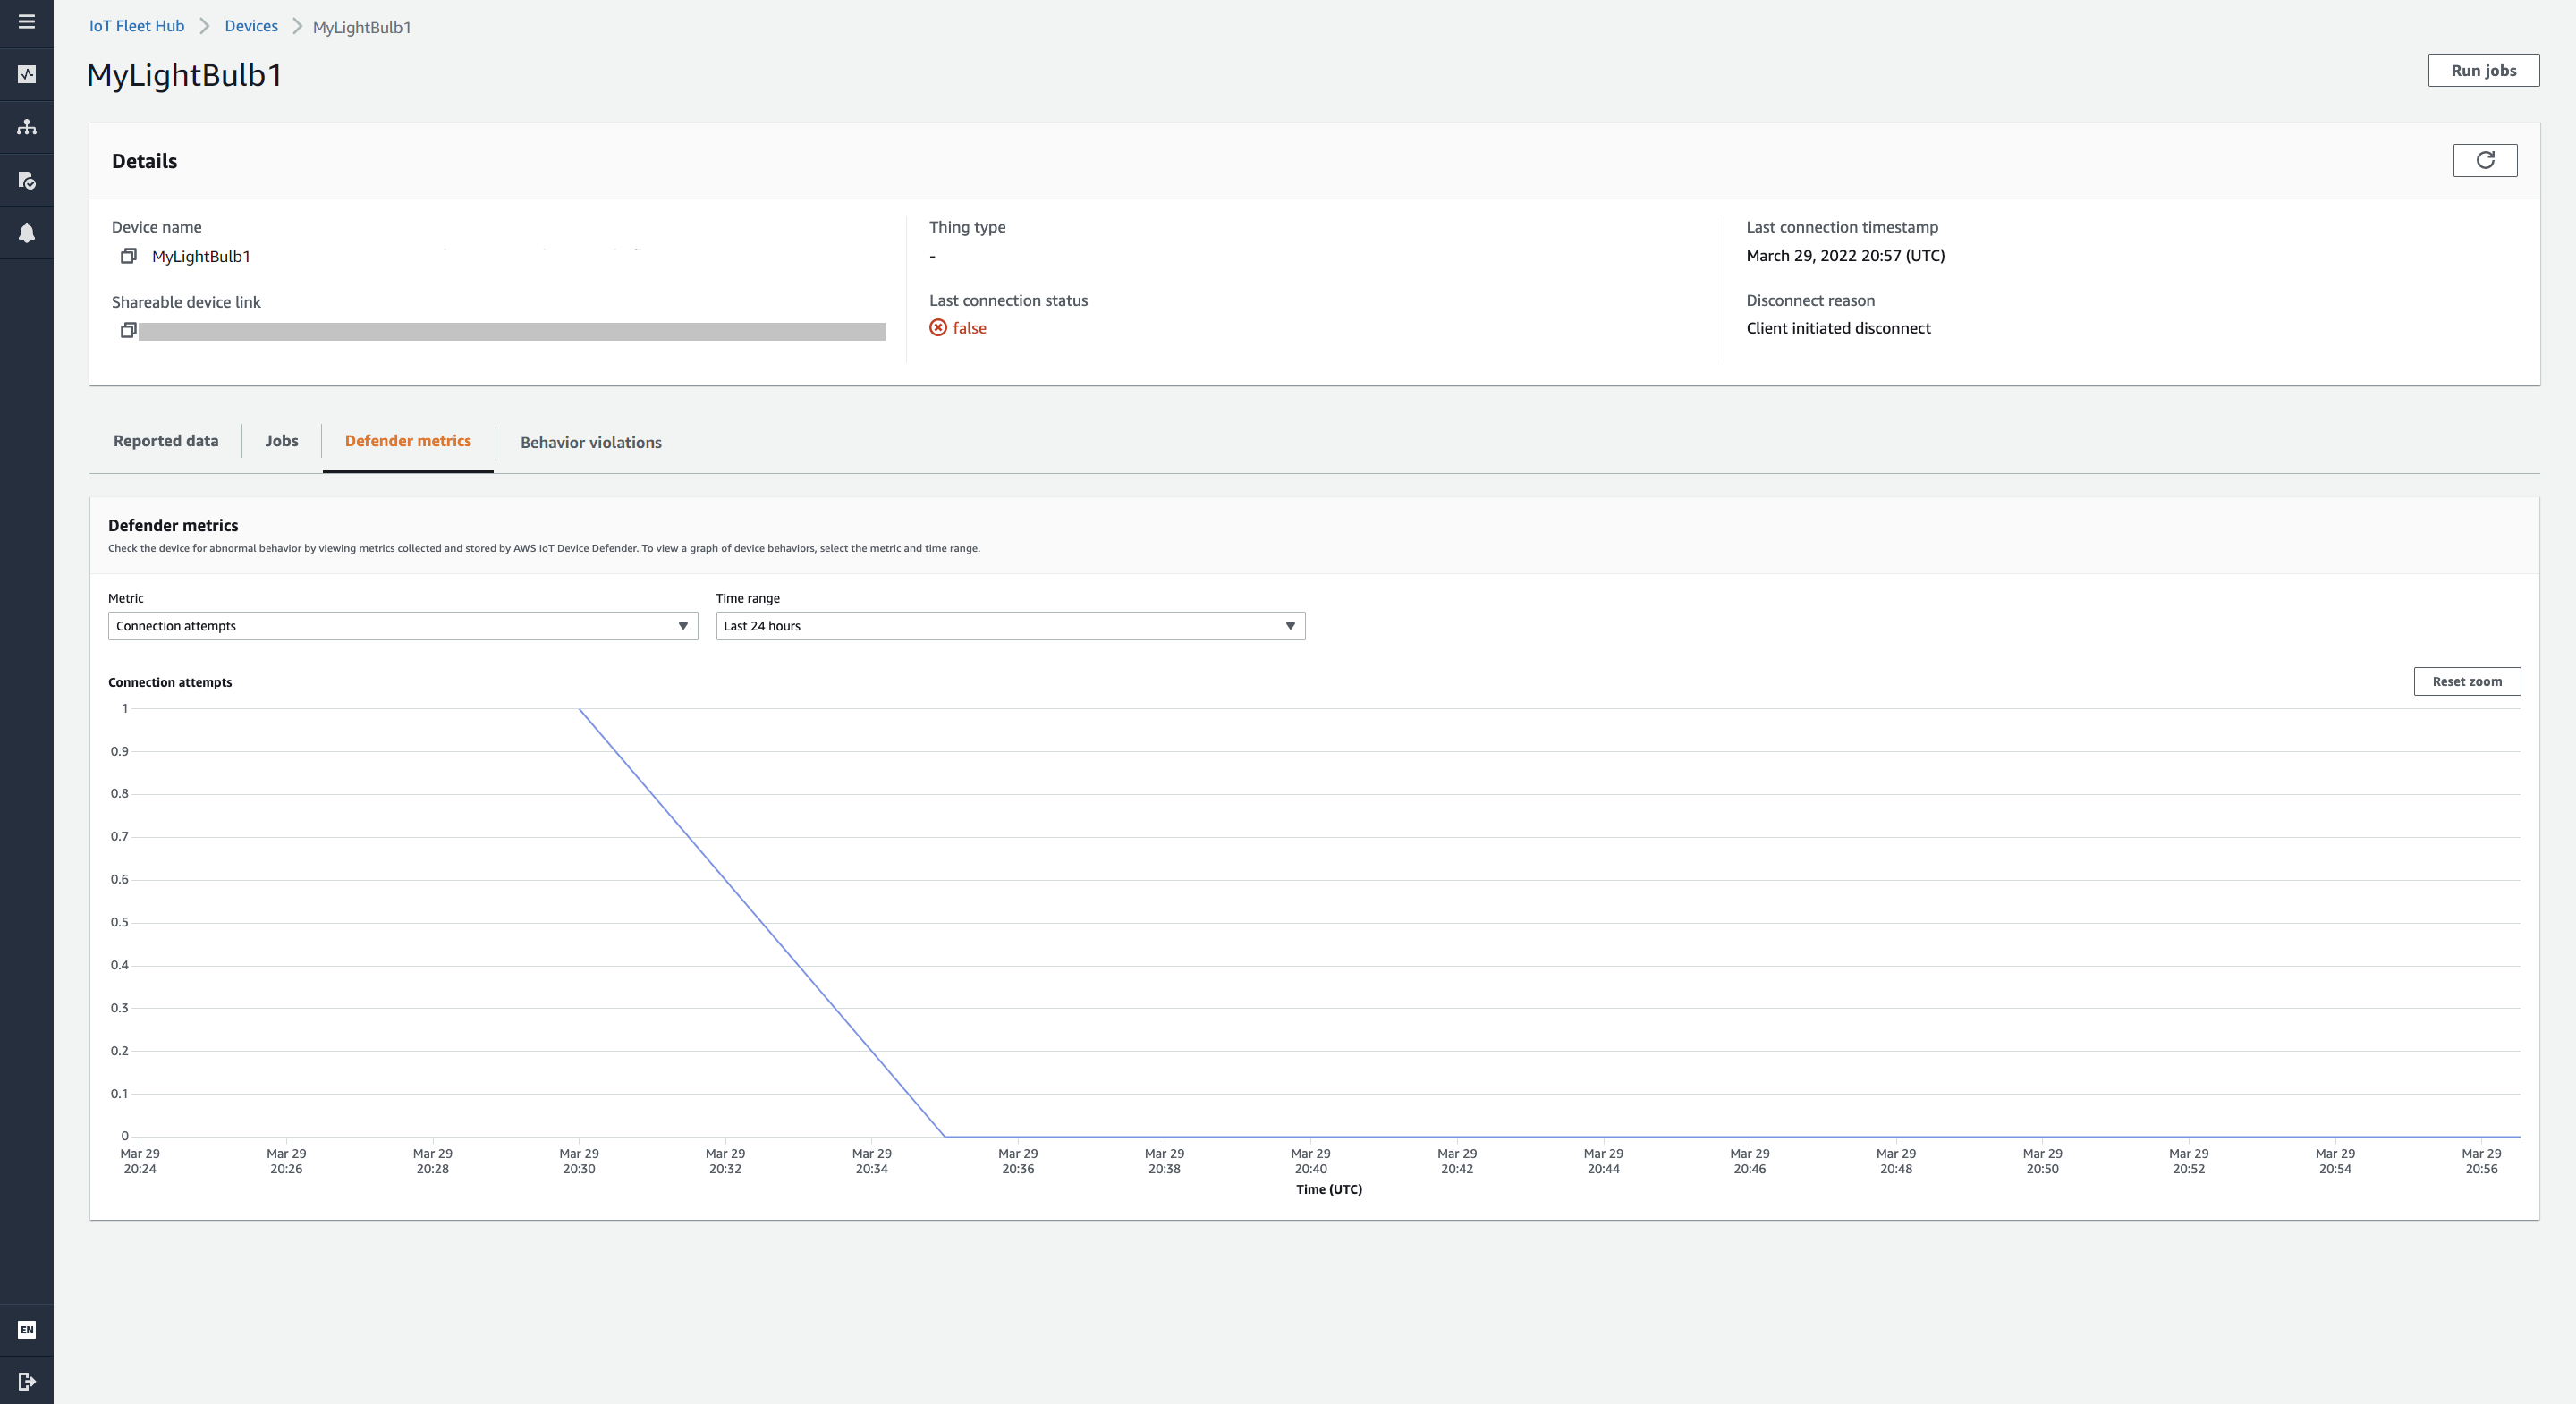Click the Metric dropdown arrow
Image resolution: width=2576 pixels, height=1404 pixels.
tap(683, 626)
